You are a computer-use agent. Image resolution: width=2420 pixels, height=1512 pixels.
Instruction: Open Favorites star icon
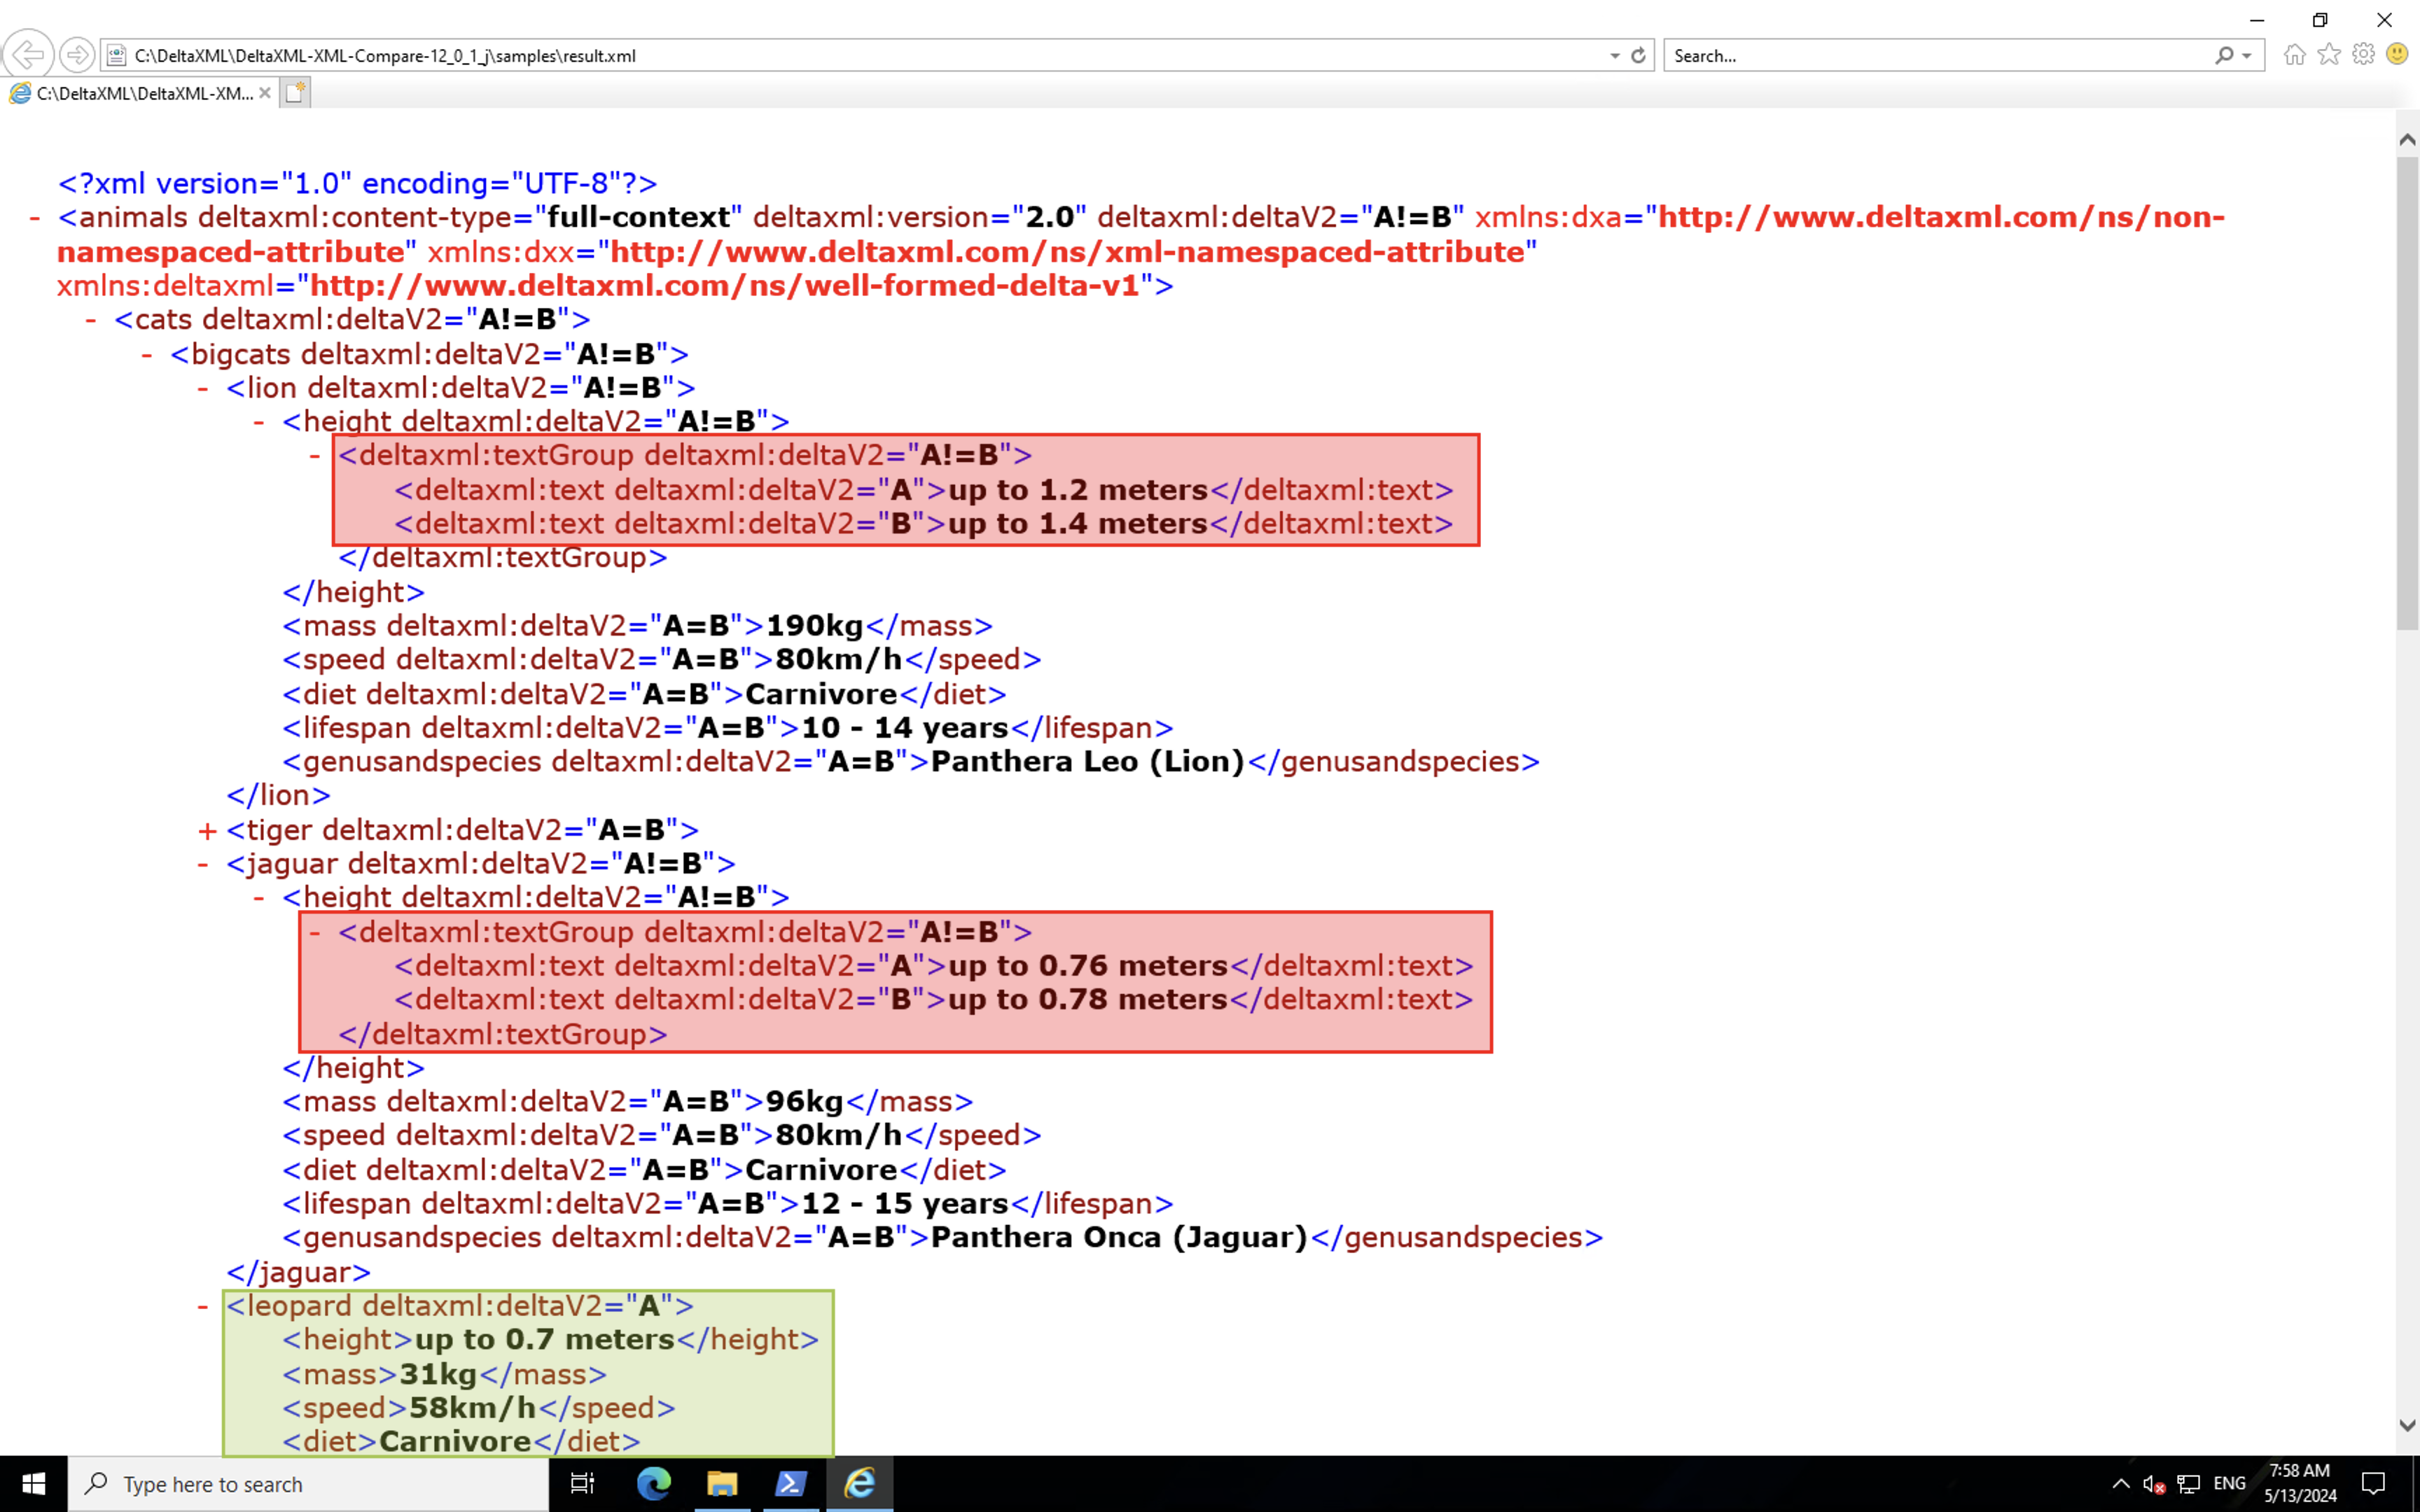(x=2329, y=54)
